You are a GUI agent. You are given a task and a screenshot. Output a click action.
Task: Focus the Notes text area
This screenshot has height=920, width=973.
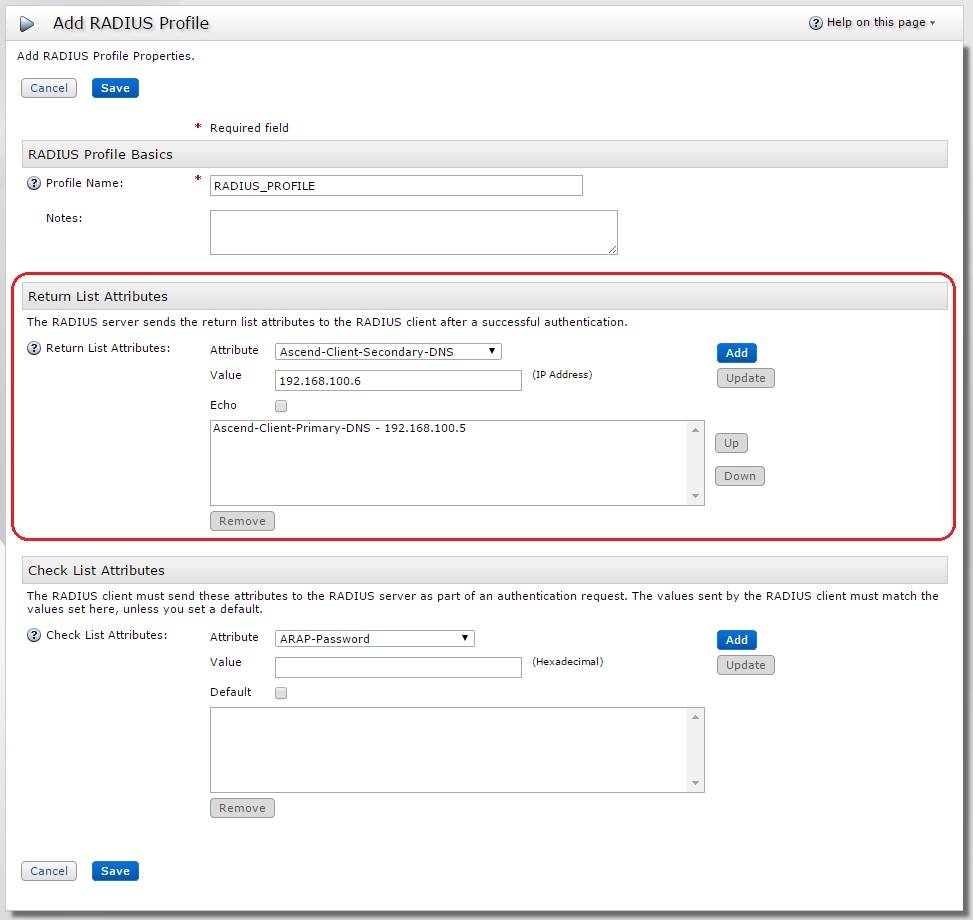coord(413,232)
